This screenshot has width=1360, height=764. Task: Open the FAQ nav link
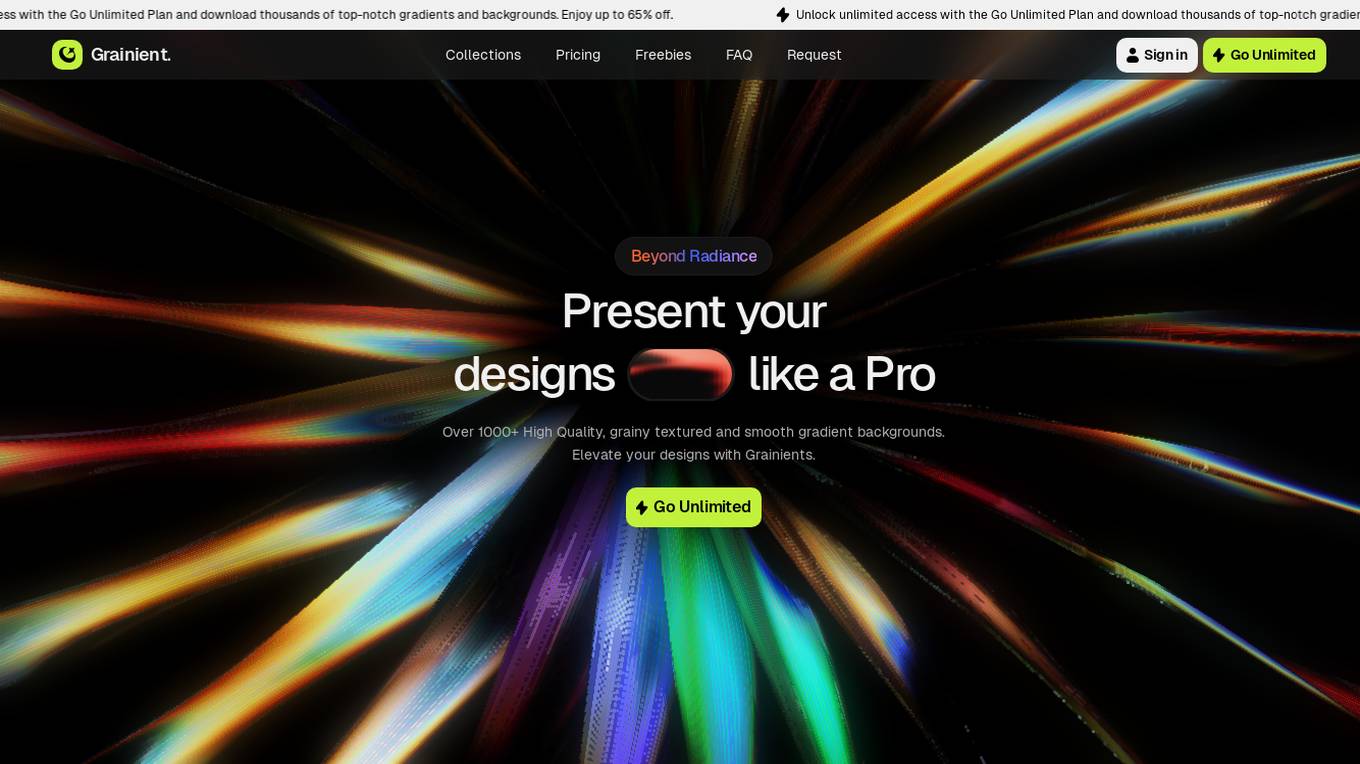coord(739,55)
